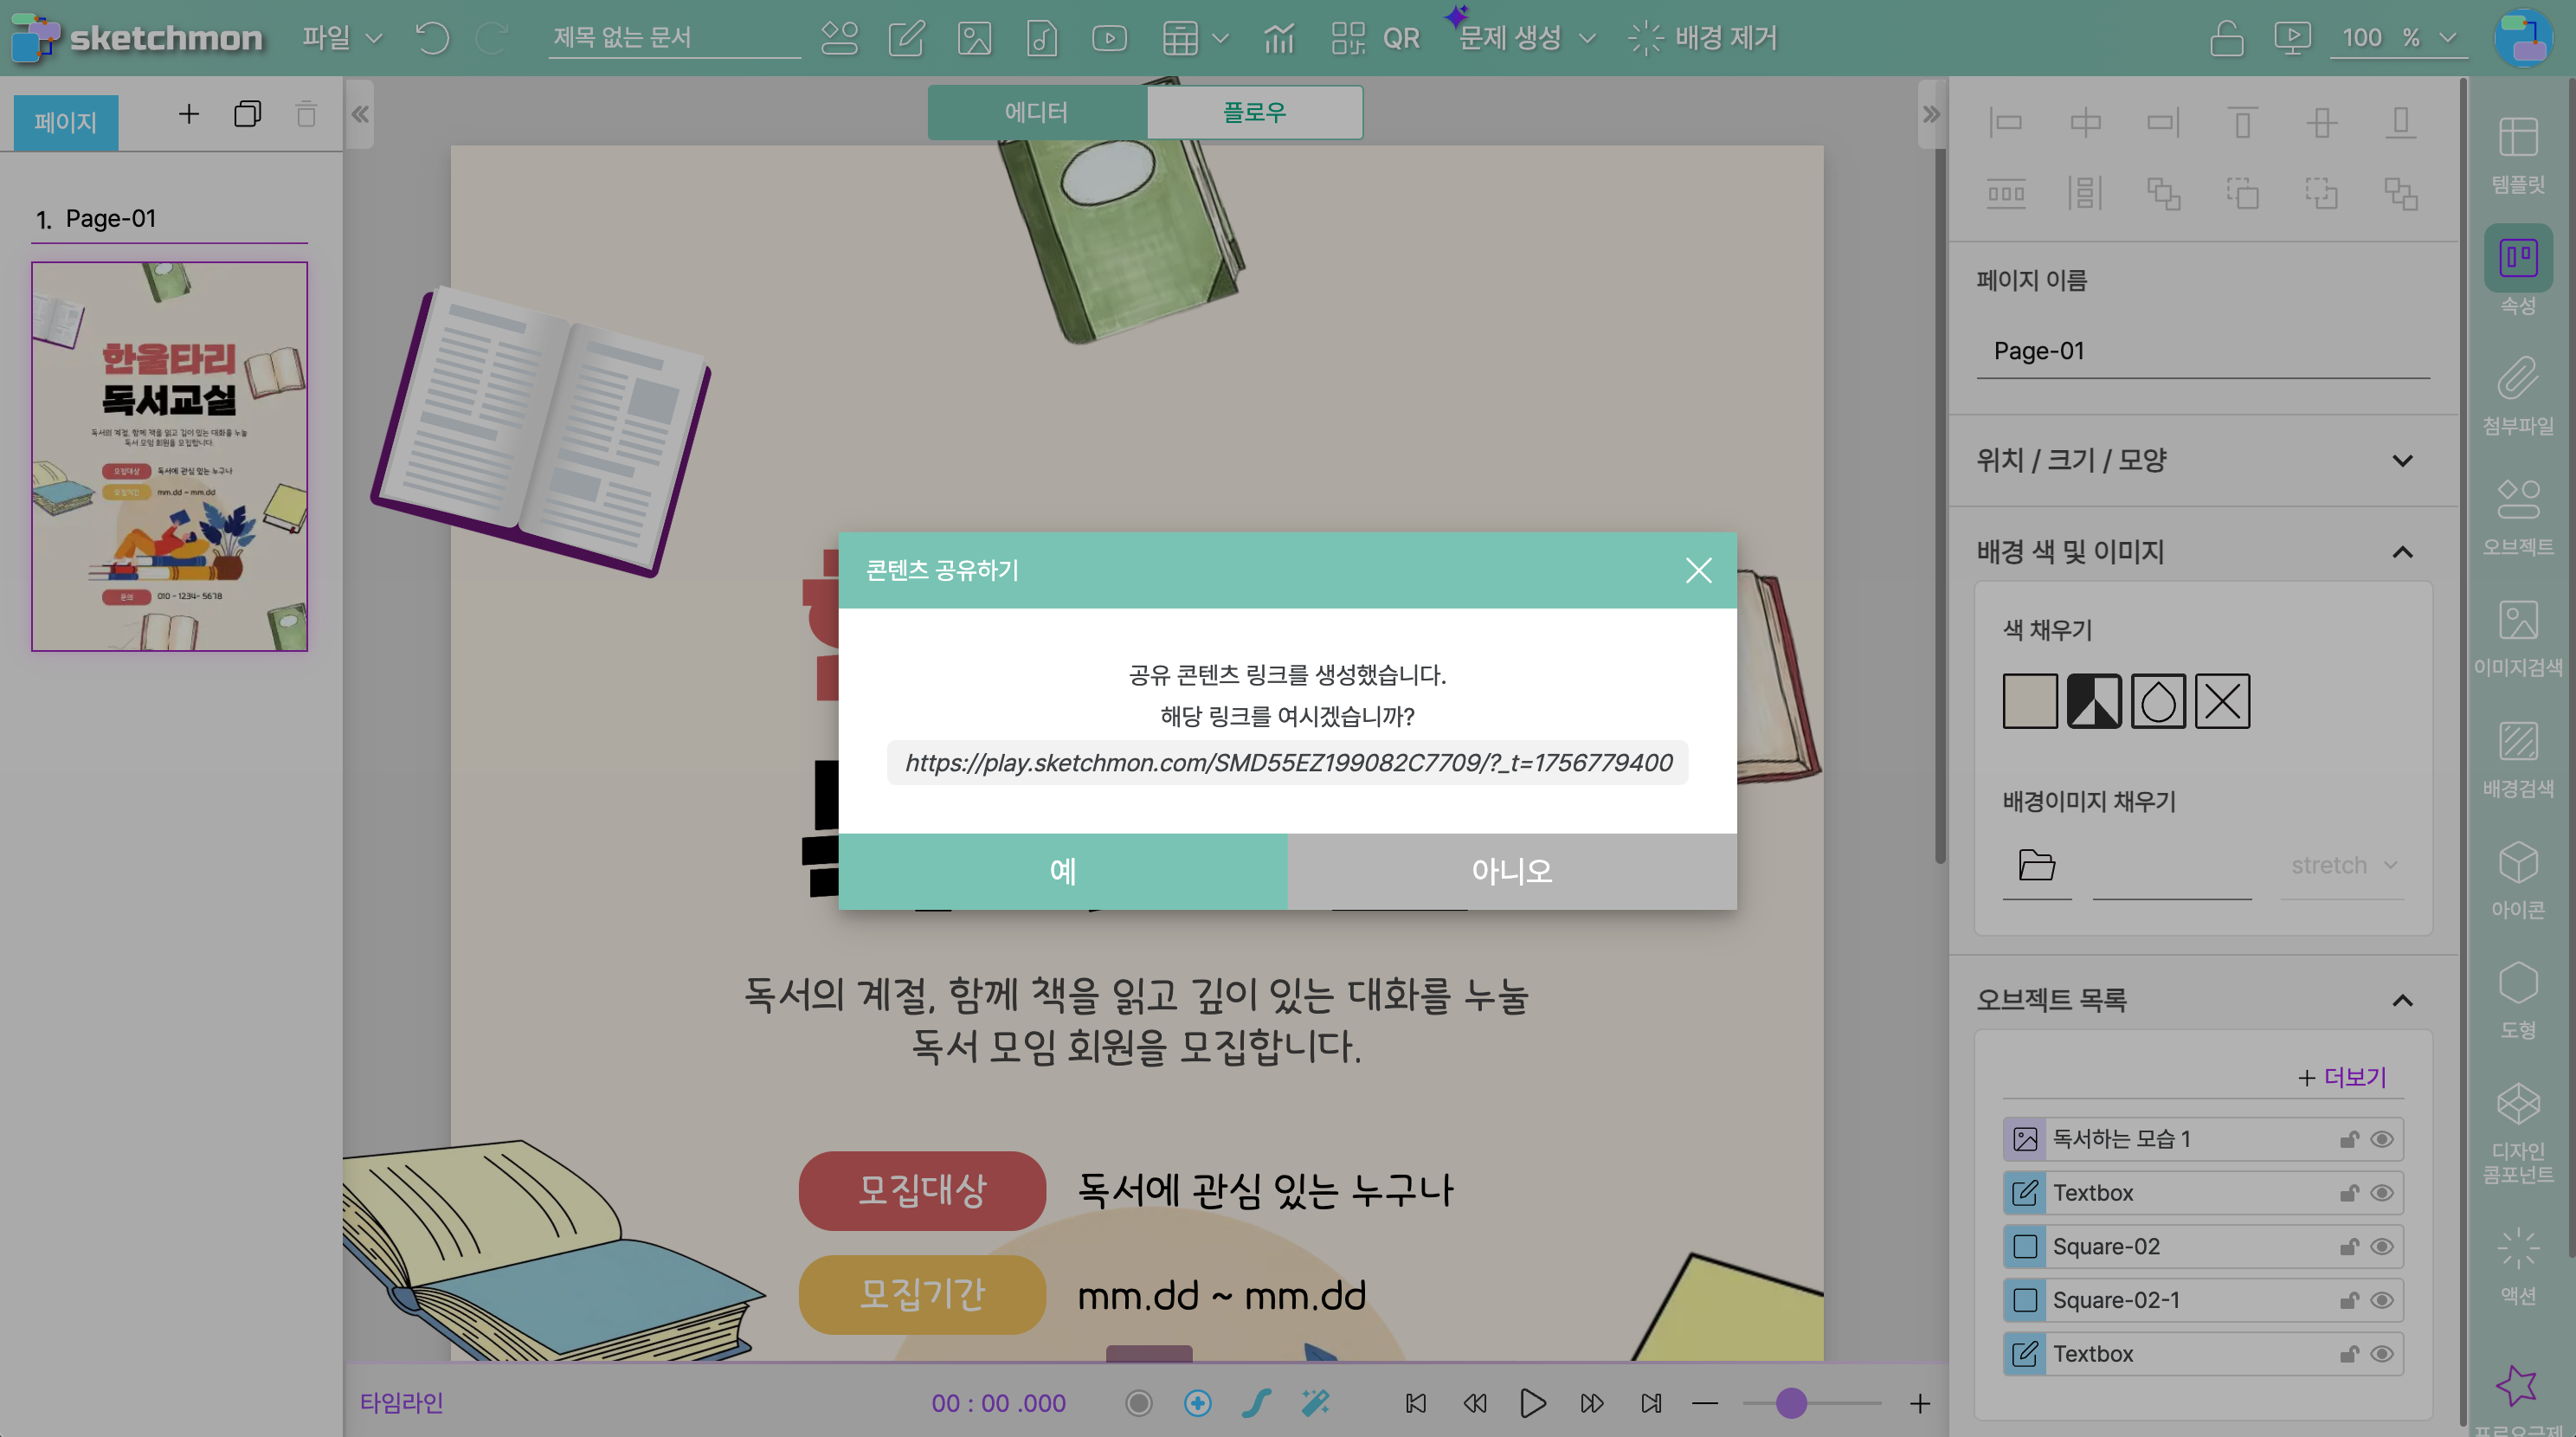Click 예 to open the link
This screenshot has width=2576, height=1437.
1062,871
